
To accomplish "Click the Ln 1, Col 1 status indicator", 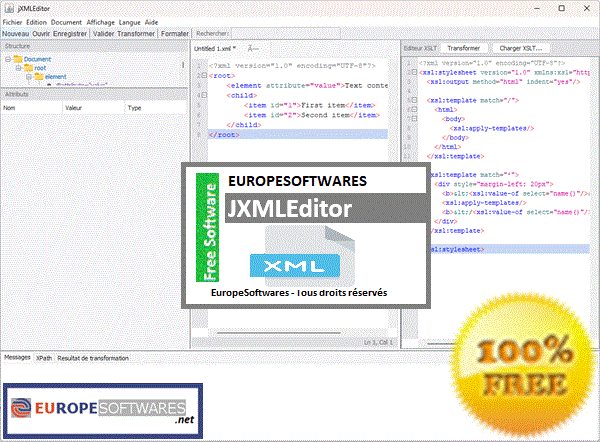I will pos(378,342).
